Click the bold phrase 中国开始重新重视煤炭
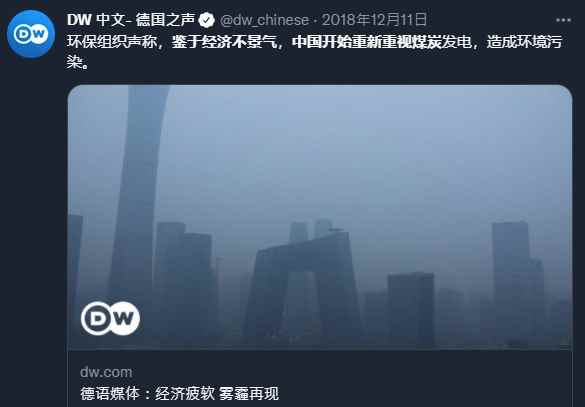Viewport: 585px width, 407px height. tap(367, 42)
